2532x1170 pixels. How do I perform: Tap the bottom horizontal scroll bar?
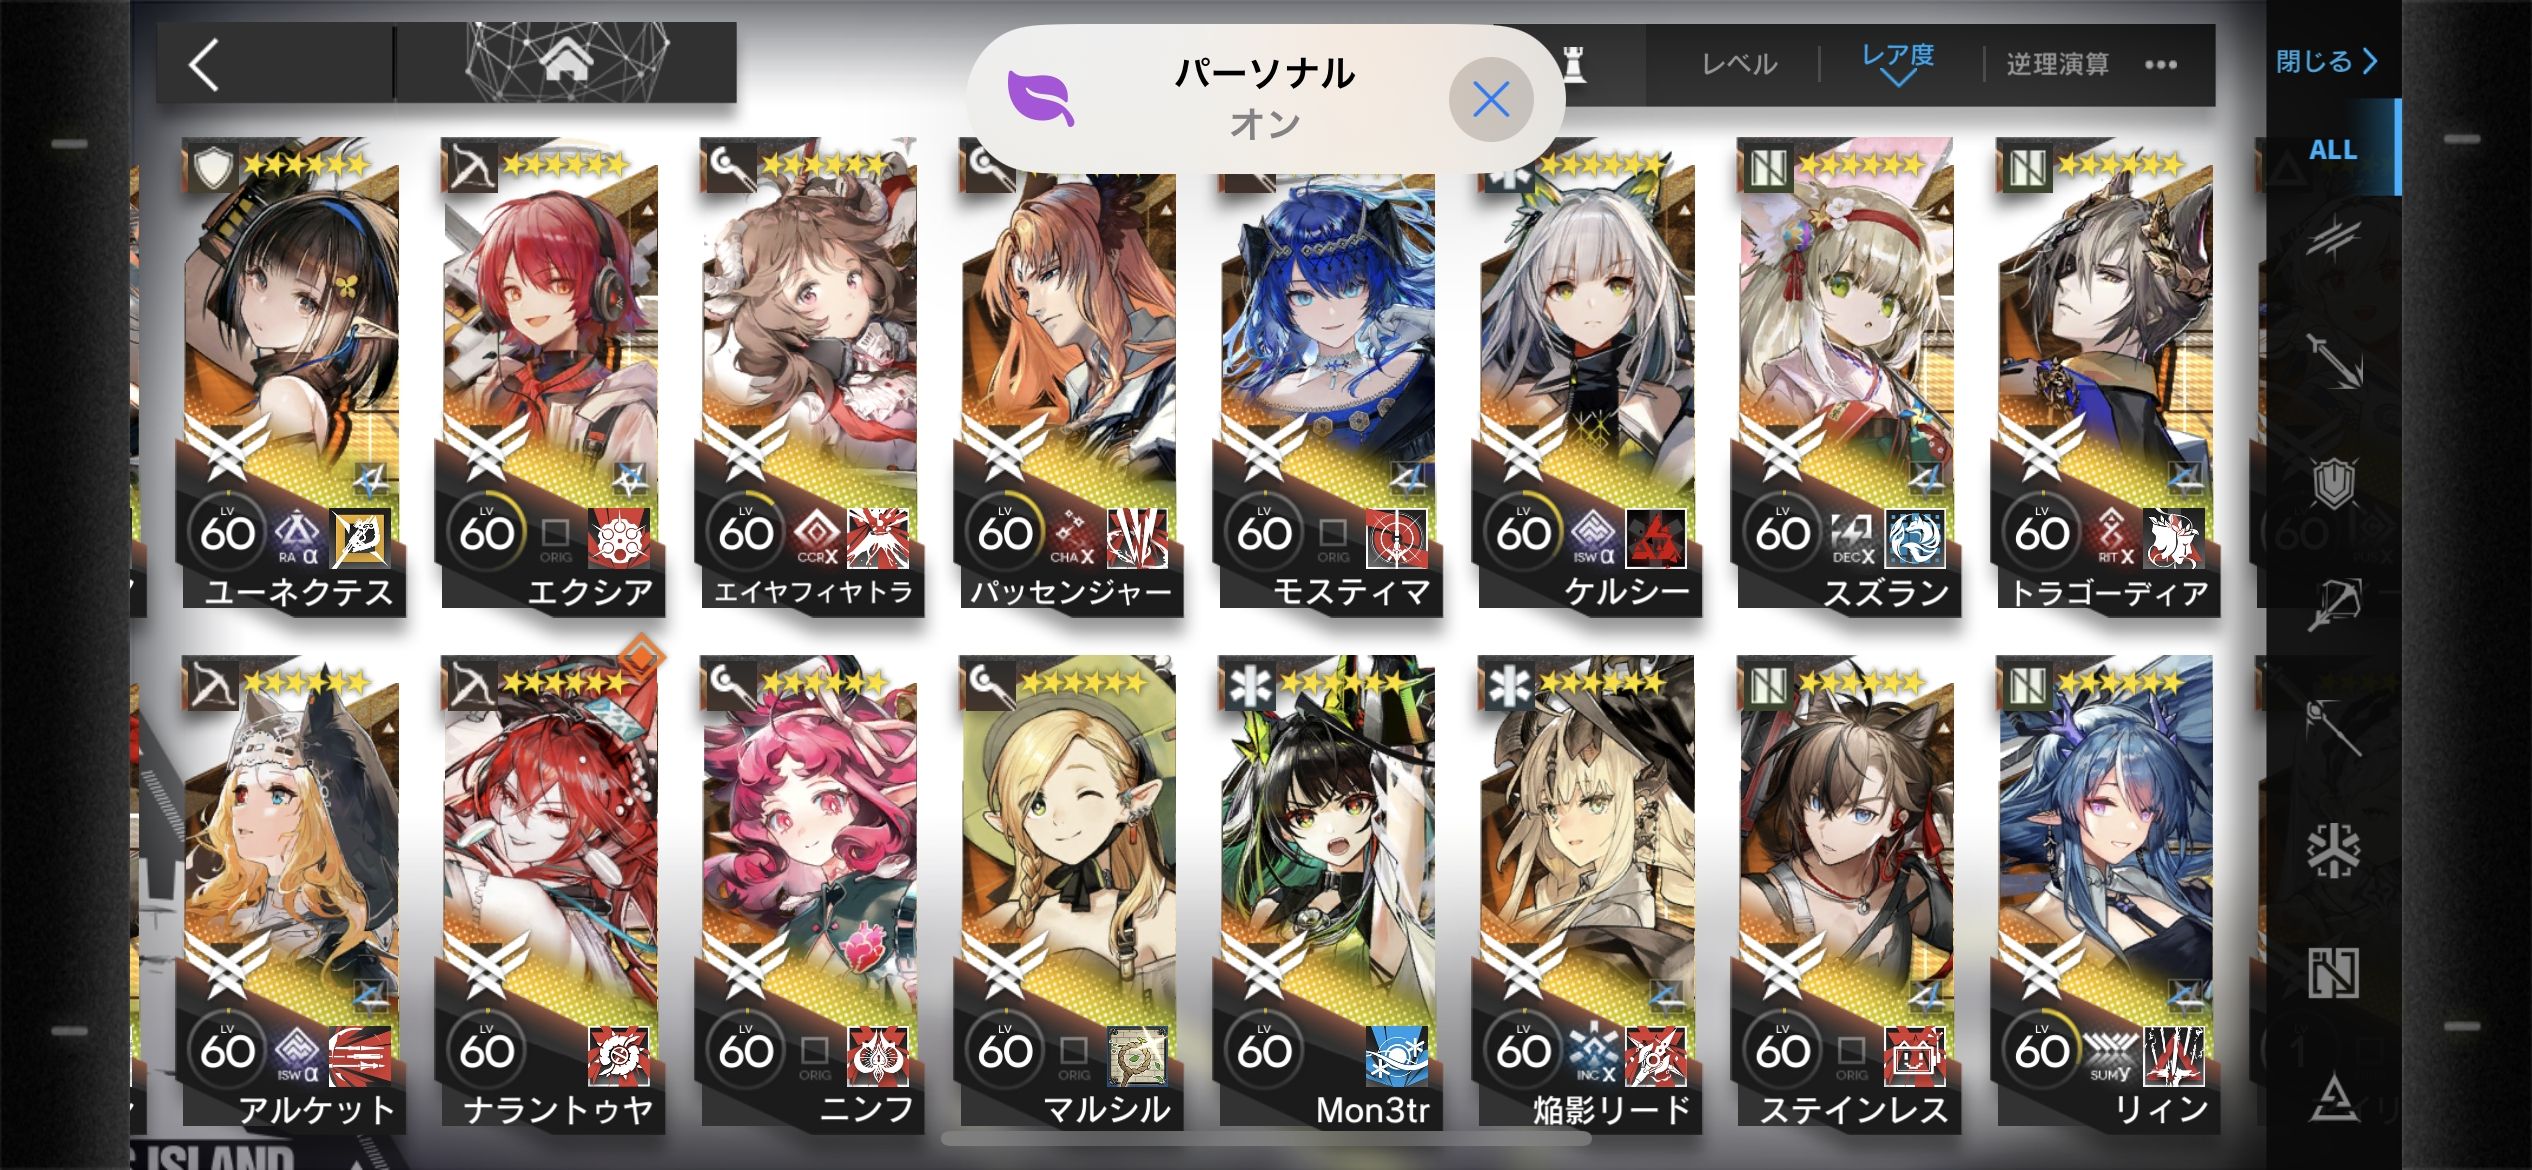pos(1266,1139)
